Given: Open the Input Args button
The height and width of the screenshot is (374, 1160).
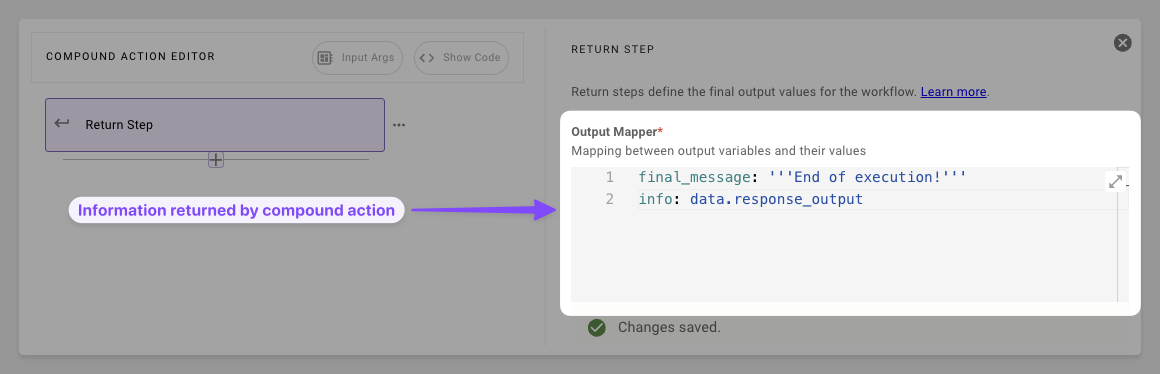Looking at the screenshot, I should click(357, 58).
